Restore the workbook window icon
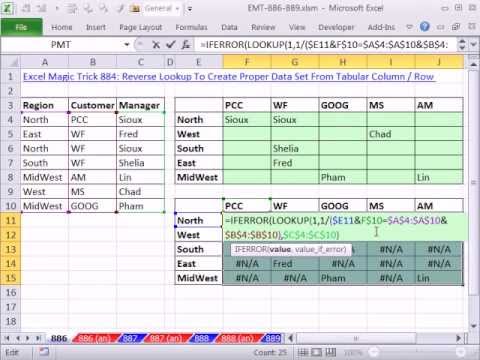 click(x=456, y=27)
